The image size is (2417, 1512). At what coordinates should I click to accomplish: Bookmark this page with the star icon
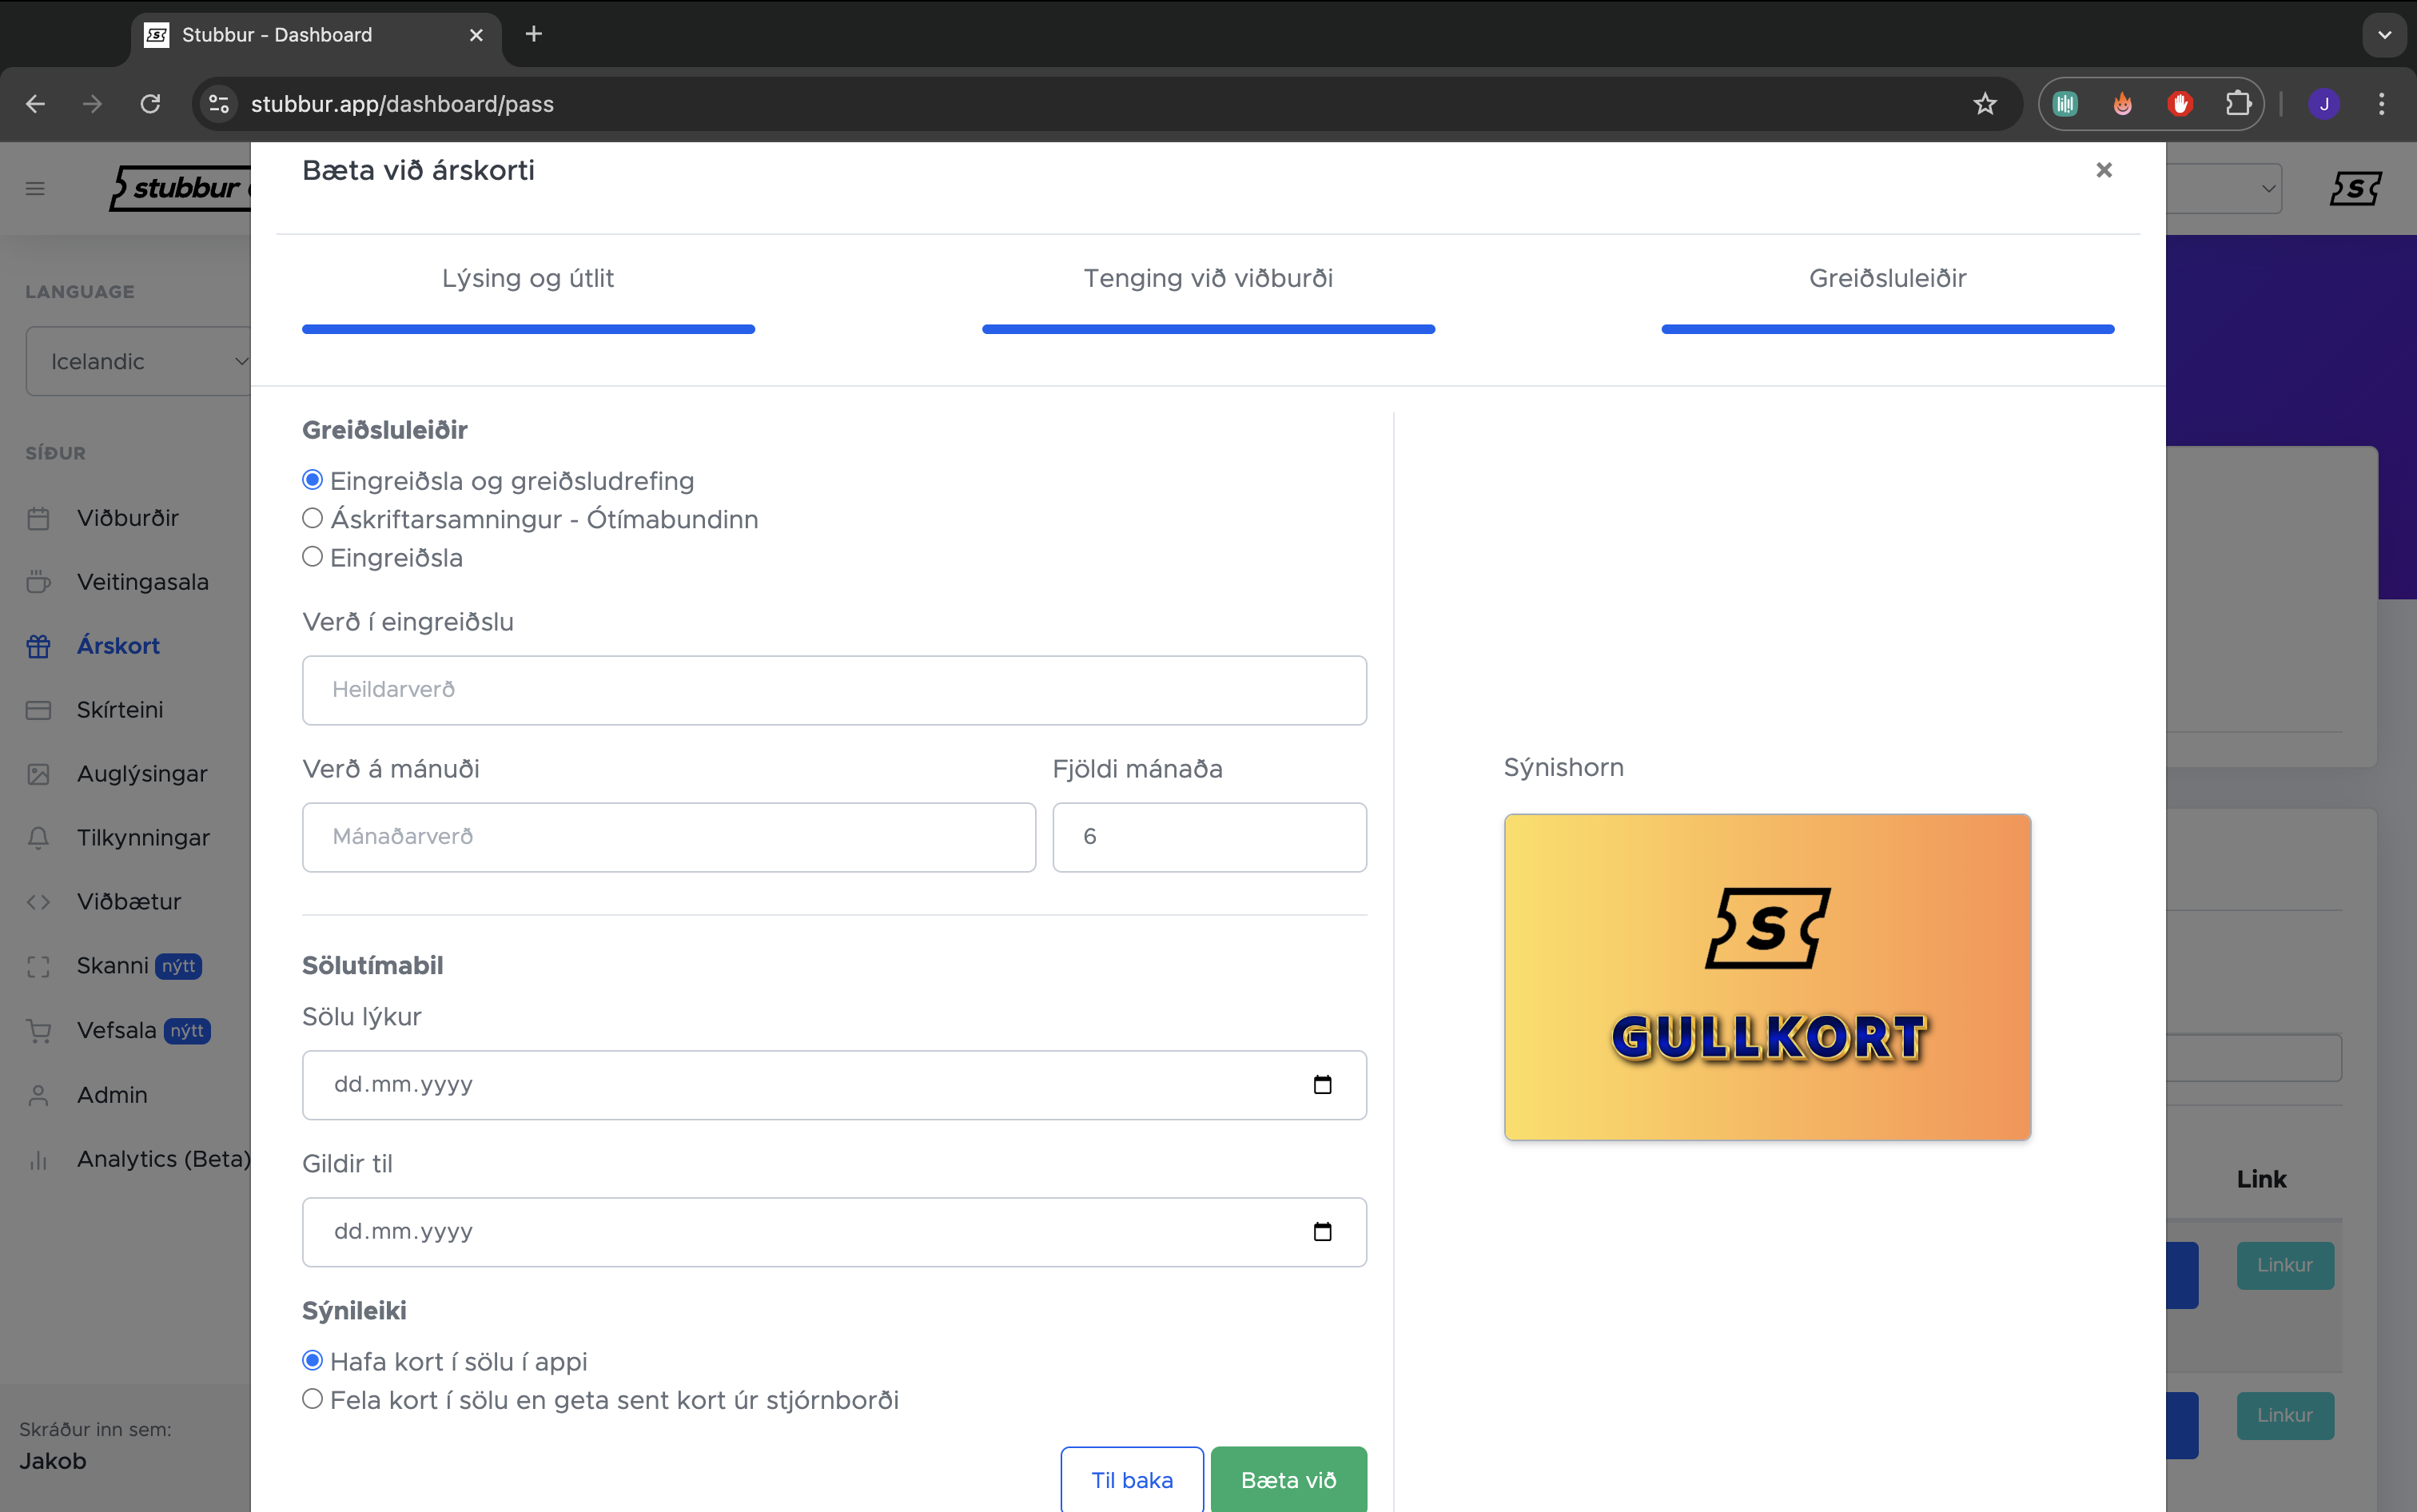pyautogui.click(x=1985, y=104)
